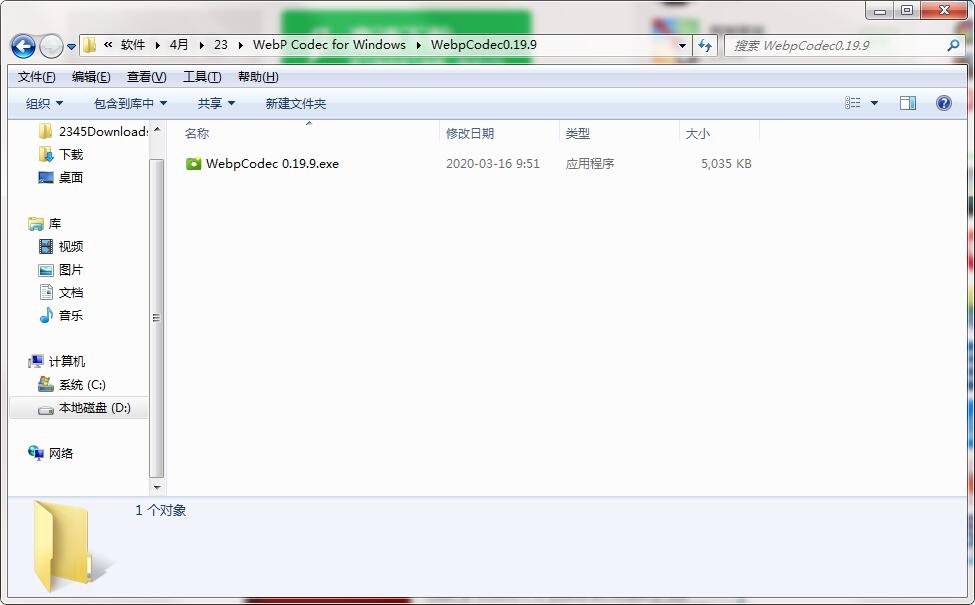
Task: Go to WebP Codec for Windows breadcrumb
Action: click(x=329, y=45)
